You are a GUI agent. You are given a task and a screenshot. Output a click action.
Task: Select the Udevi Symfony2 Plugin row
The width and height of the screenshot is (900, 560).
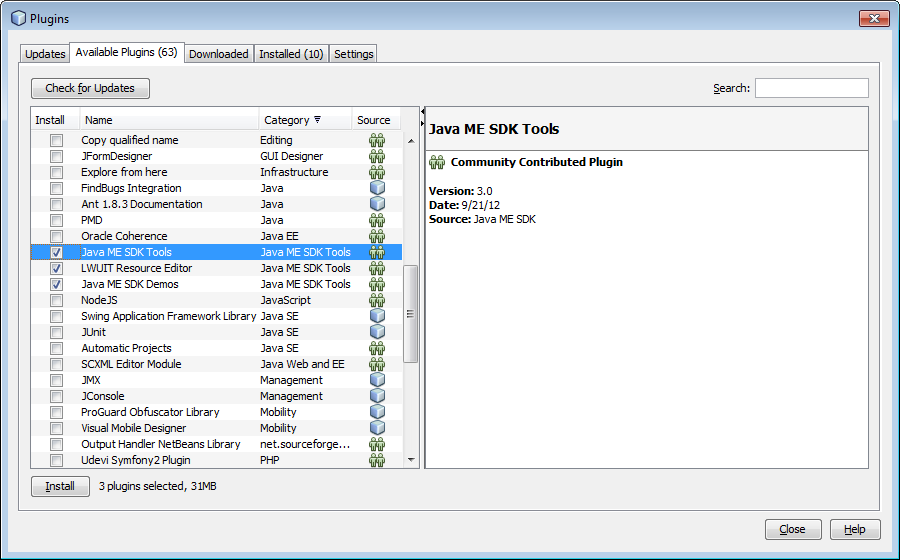(x=216, y=460)
